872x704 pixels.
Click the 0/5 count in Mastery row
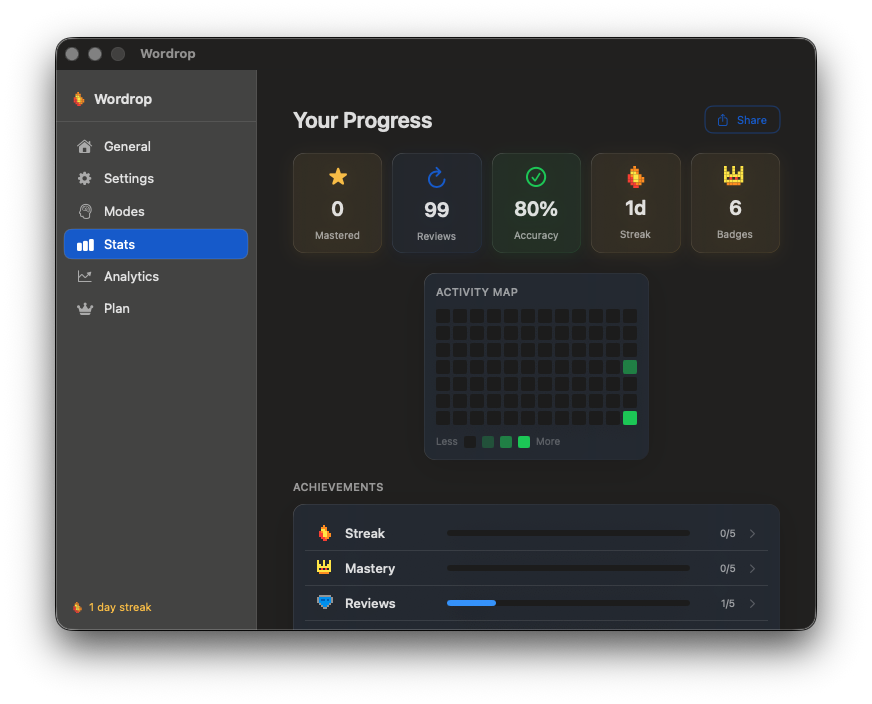click(727, 568)
